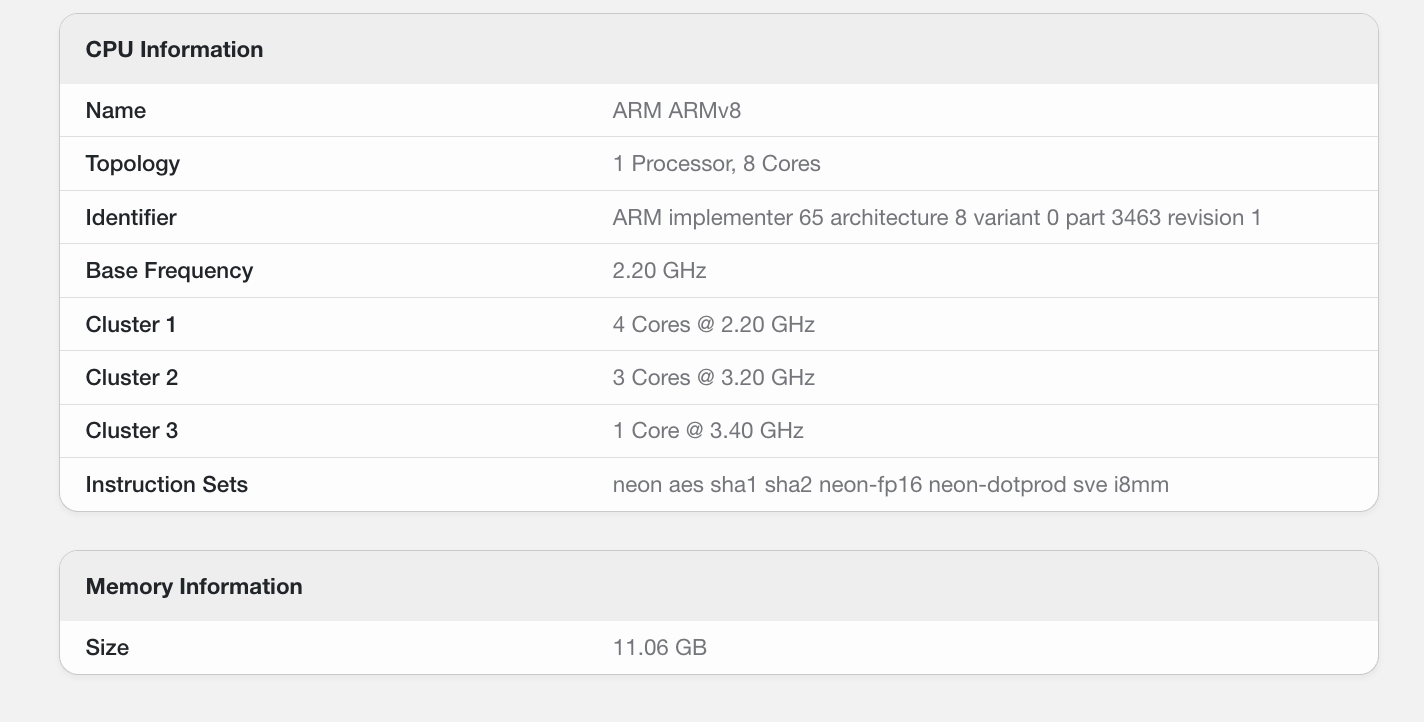Screen dimensions: 1424x722
Task: Select the Base Frequency value of 2.20 GHz
Action: coord(659,271)
